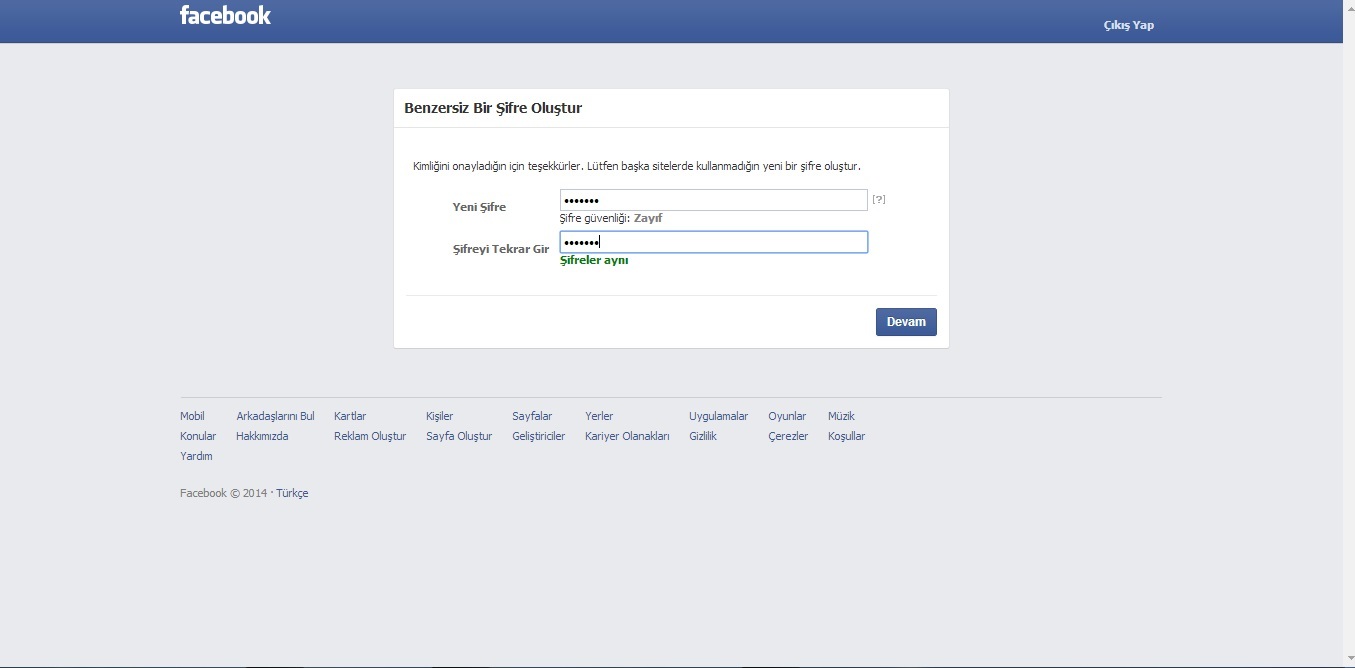1355x668 pixels.
Task: Open the Kişiler footer link
Action: [439, 416]
